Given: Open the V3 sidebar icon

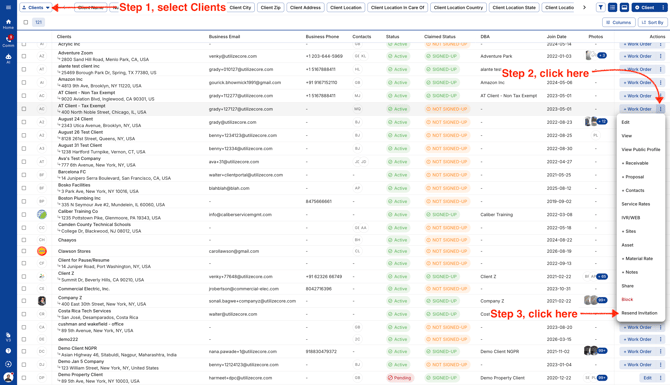Looking at the screenshot, I should coord(8,337).
